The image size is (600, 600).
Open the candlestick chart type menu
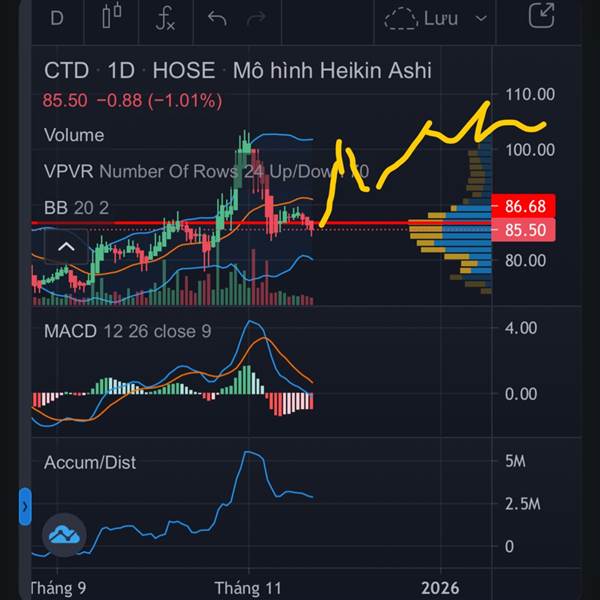(x=112, y=16)
